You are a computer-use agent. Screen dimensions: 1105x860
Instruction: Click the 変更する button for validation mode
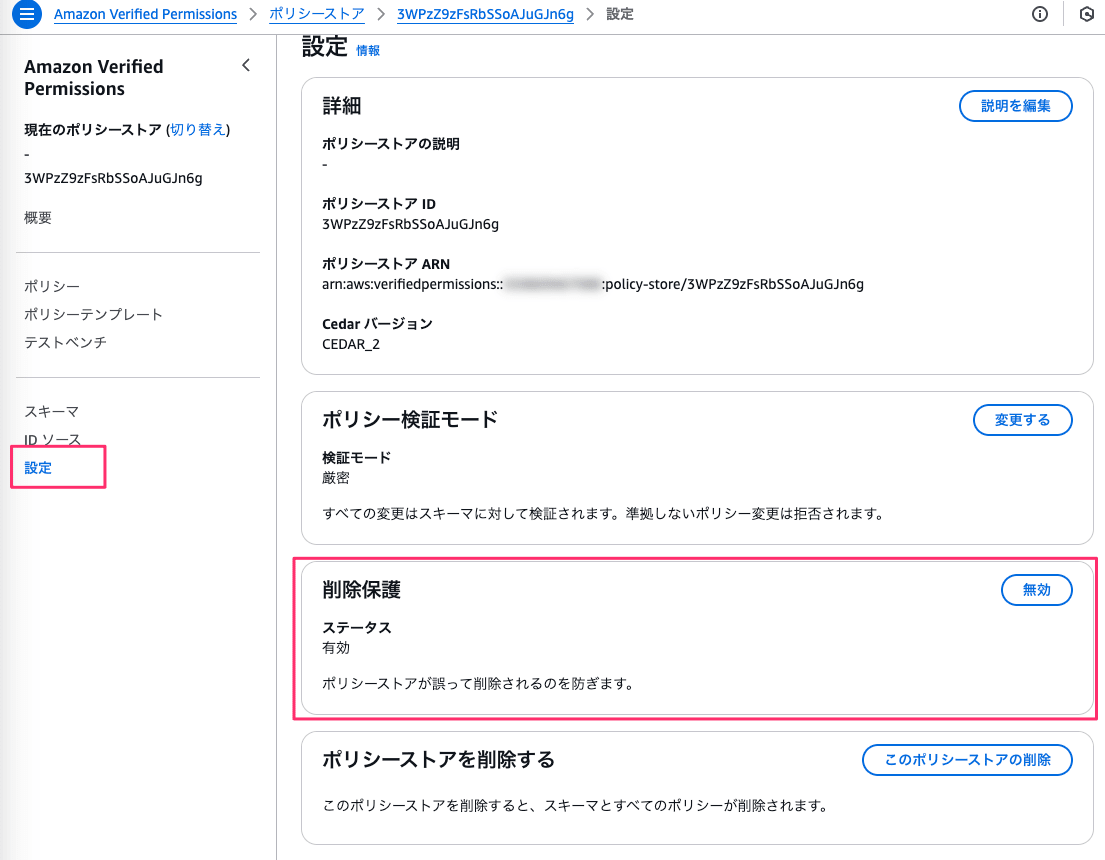click(1023, 420)
